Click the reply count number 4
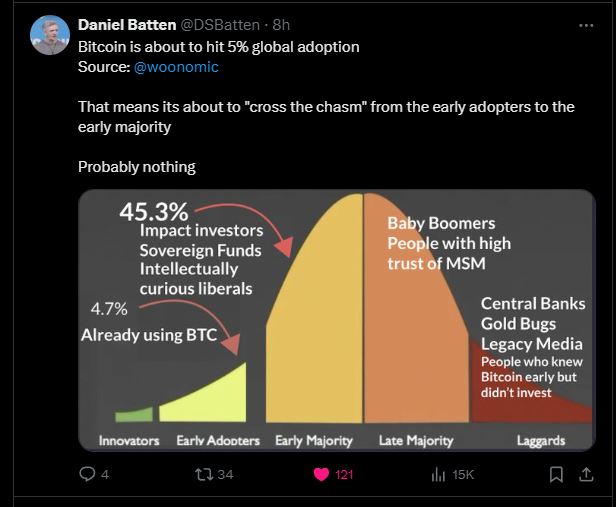The image size is (616, 507). (105, 474)
